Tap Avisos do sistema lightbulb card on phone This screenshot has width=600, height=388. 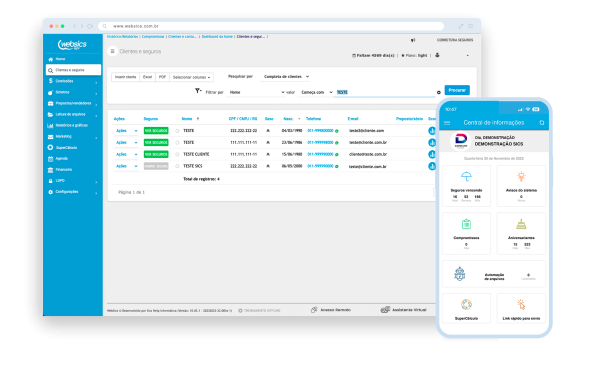click(x=521, y=186)
